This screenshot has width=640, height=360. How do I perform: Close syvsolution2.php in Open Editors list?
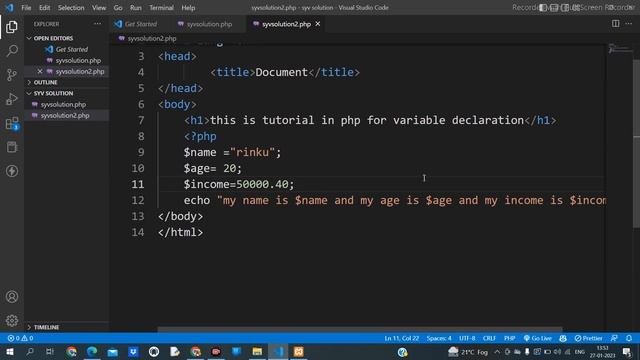pyautogui.click(x=40, y=71)
